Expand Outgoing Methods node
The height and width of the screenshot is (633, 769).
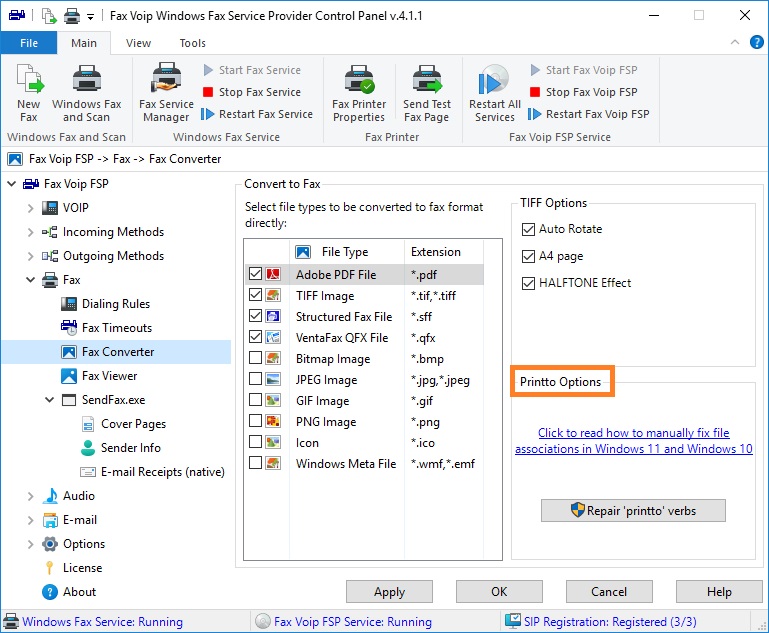coord(30,256)
